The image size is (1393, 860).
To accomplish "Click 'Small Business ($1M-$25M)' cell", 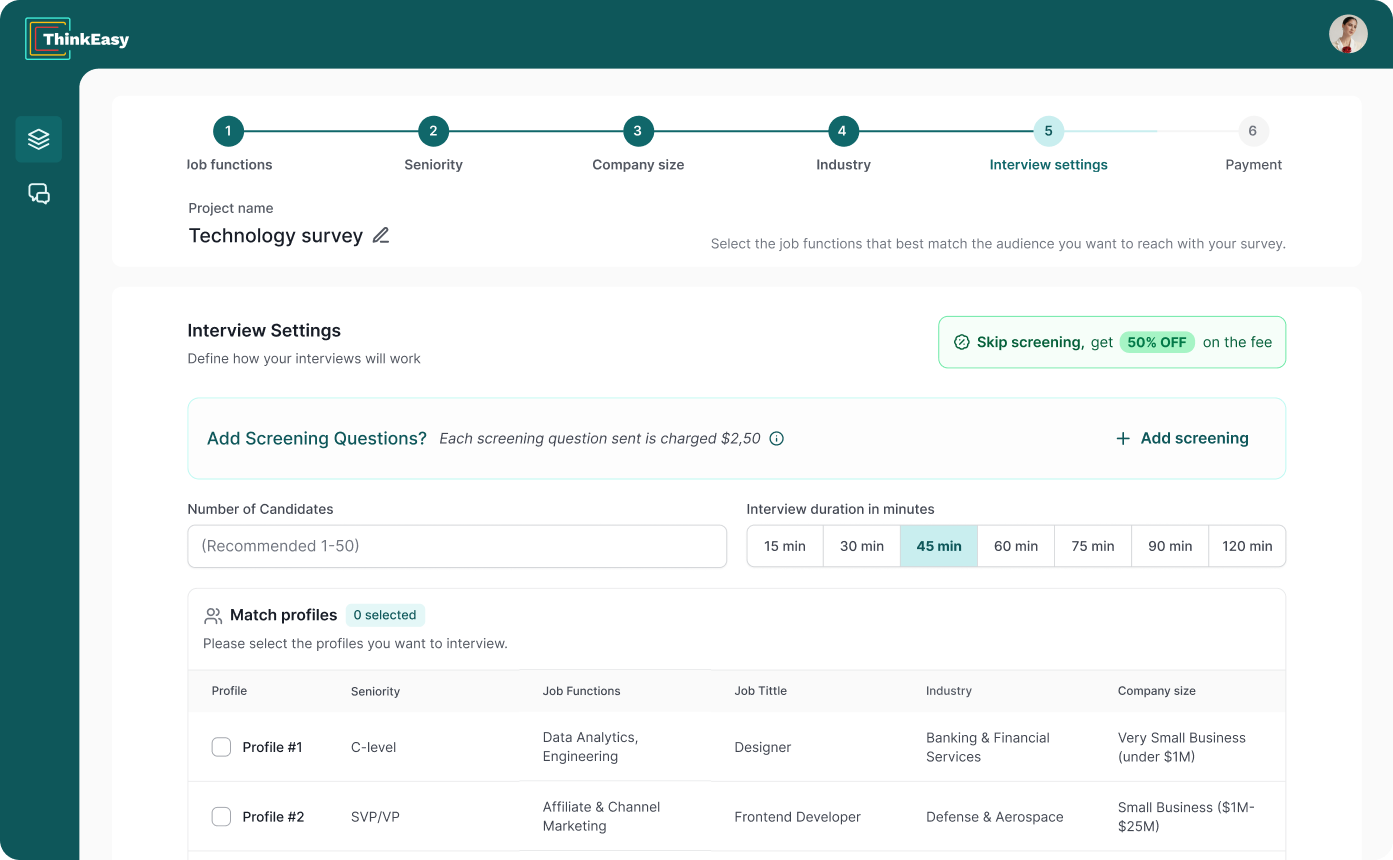I will (x=1186, y=817).
